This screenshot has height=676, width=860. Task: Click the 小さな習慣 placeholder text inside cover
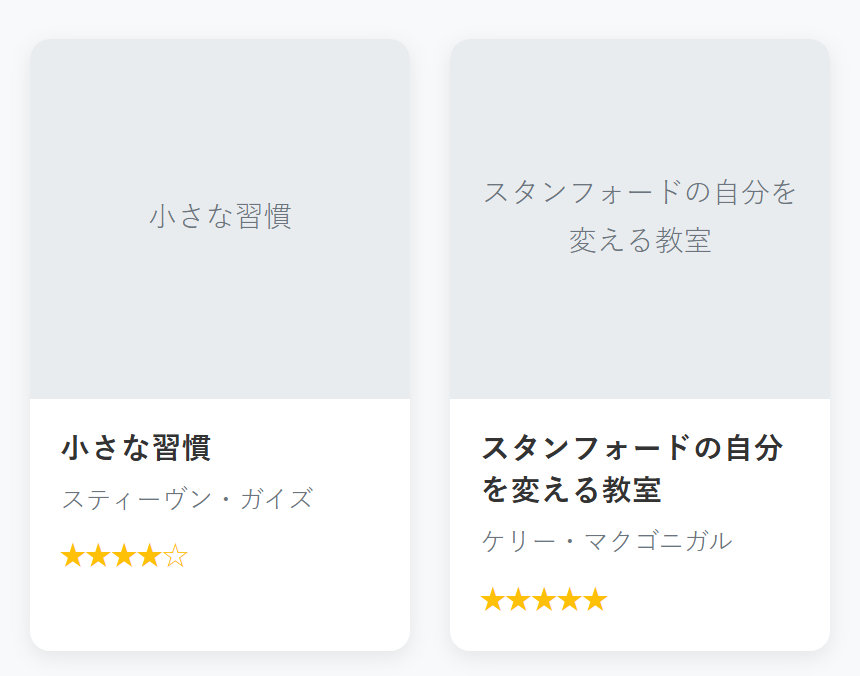pos(220,216)
